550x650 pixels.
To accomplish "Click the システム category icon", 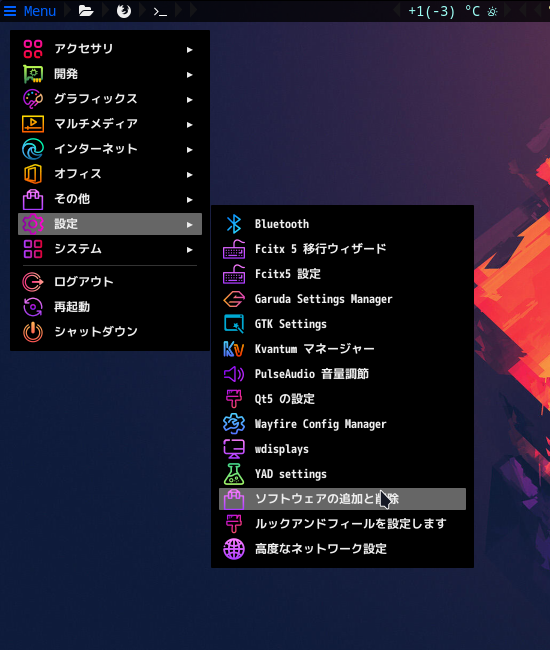I will point(33,249).
